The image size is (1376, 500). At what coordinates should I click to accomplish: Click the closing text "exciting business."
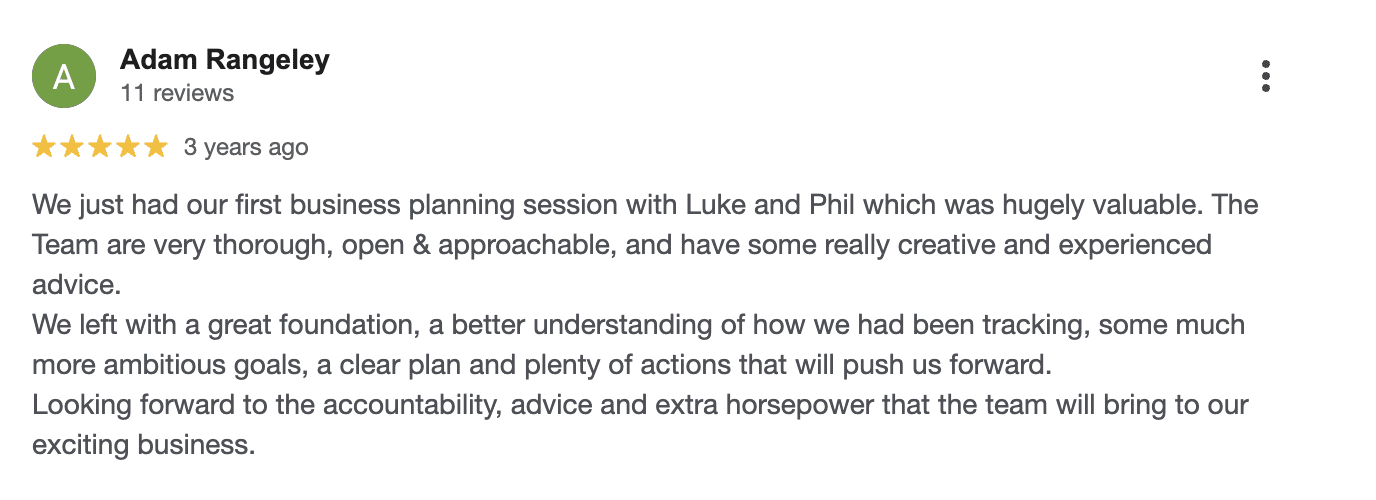[144, 445]
